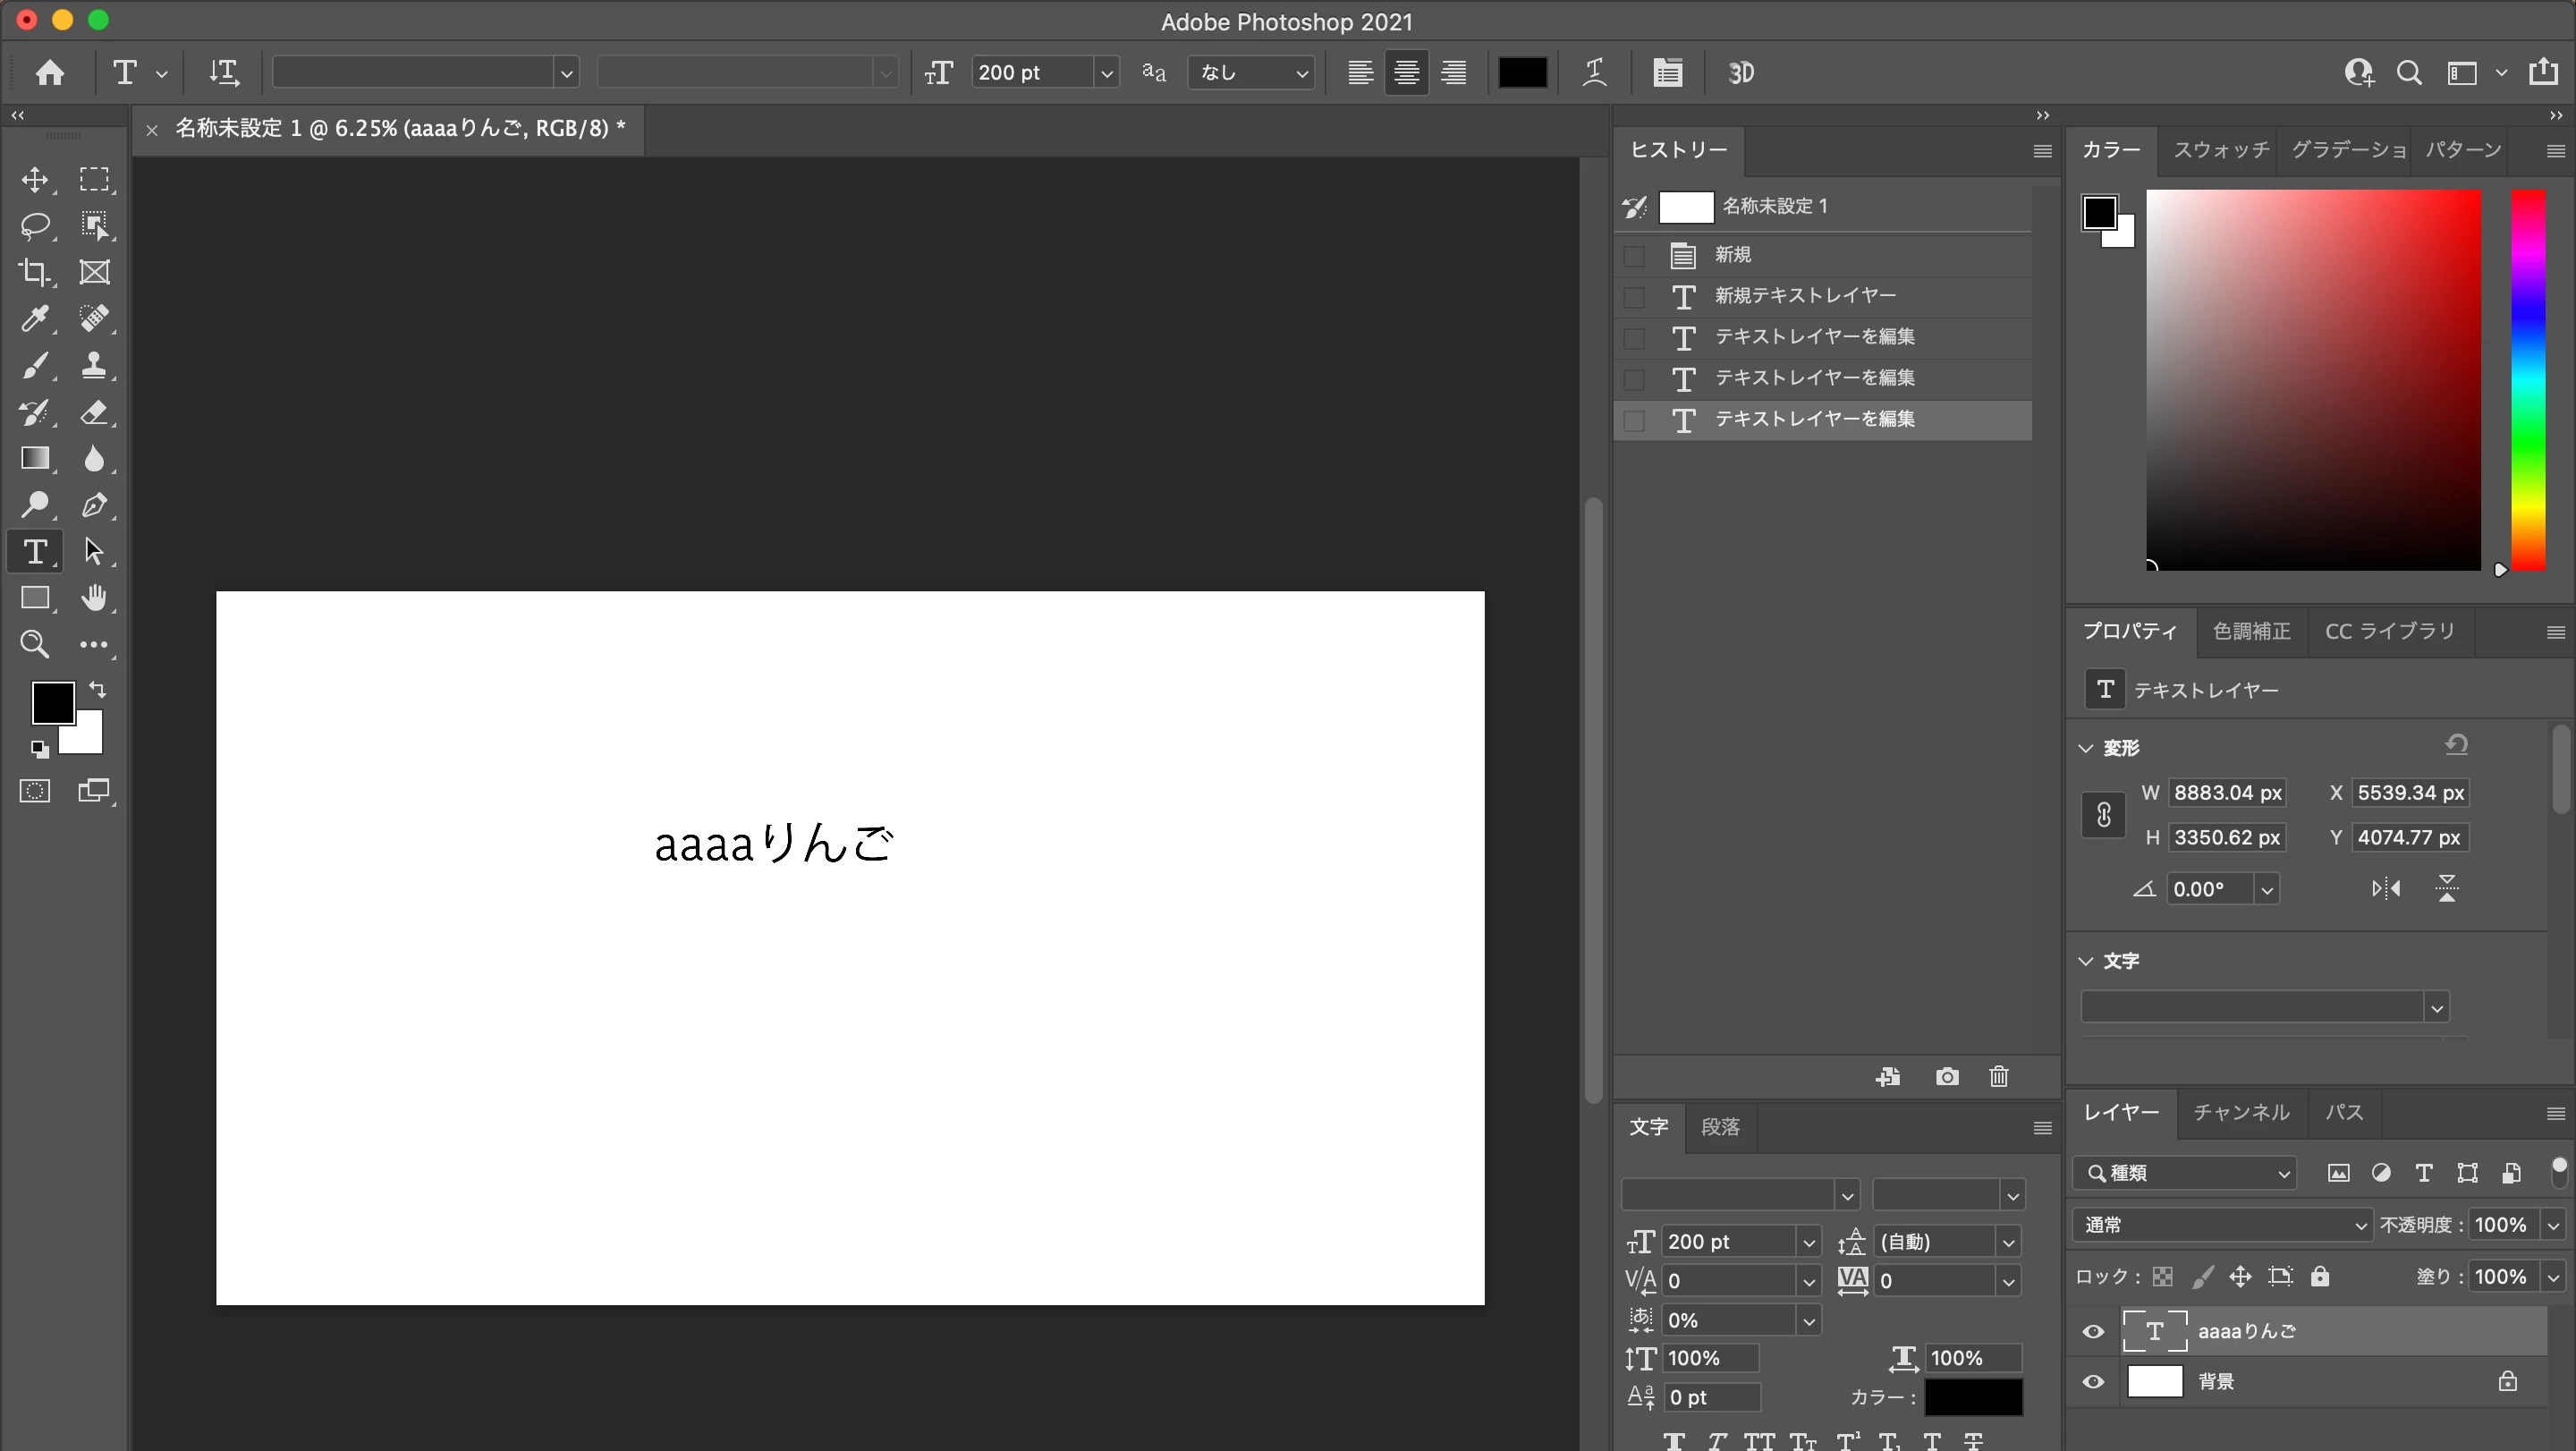The height and width of the screenshot is (1451, 2576).
Task: Select the Eraser tool
Action: tap(94, 412)
